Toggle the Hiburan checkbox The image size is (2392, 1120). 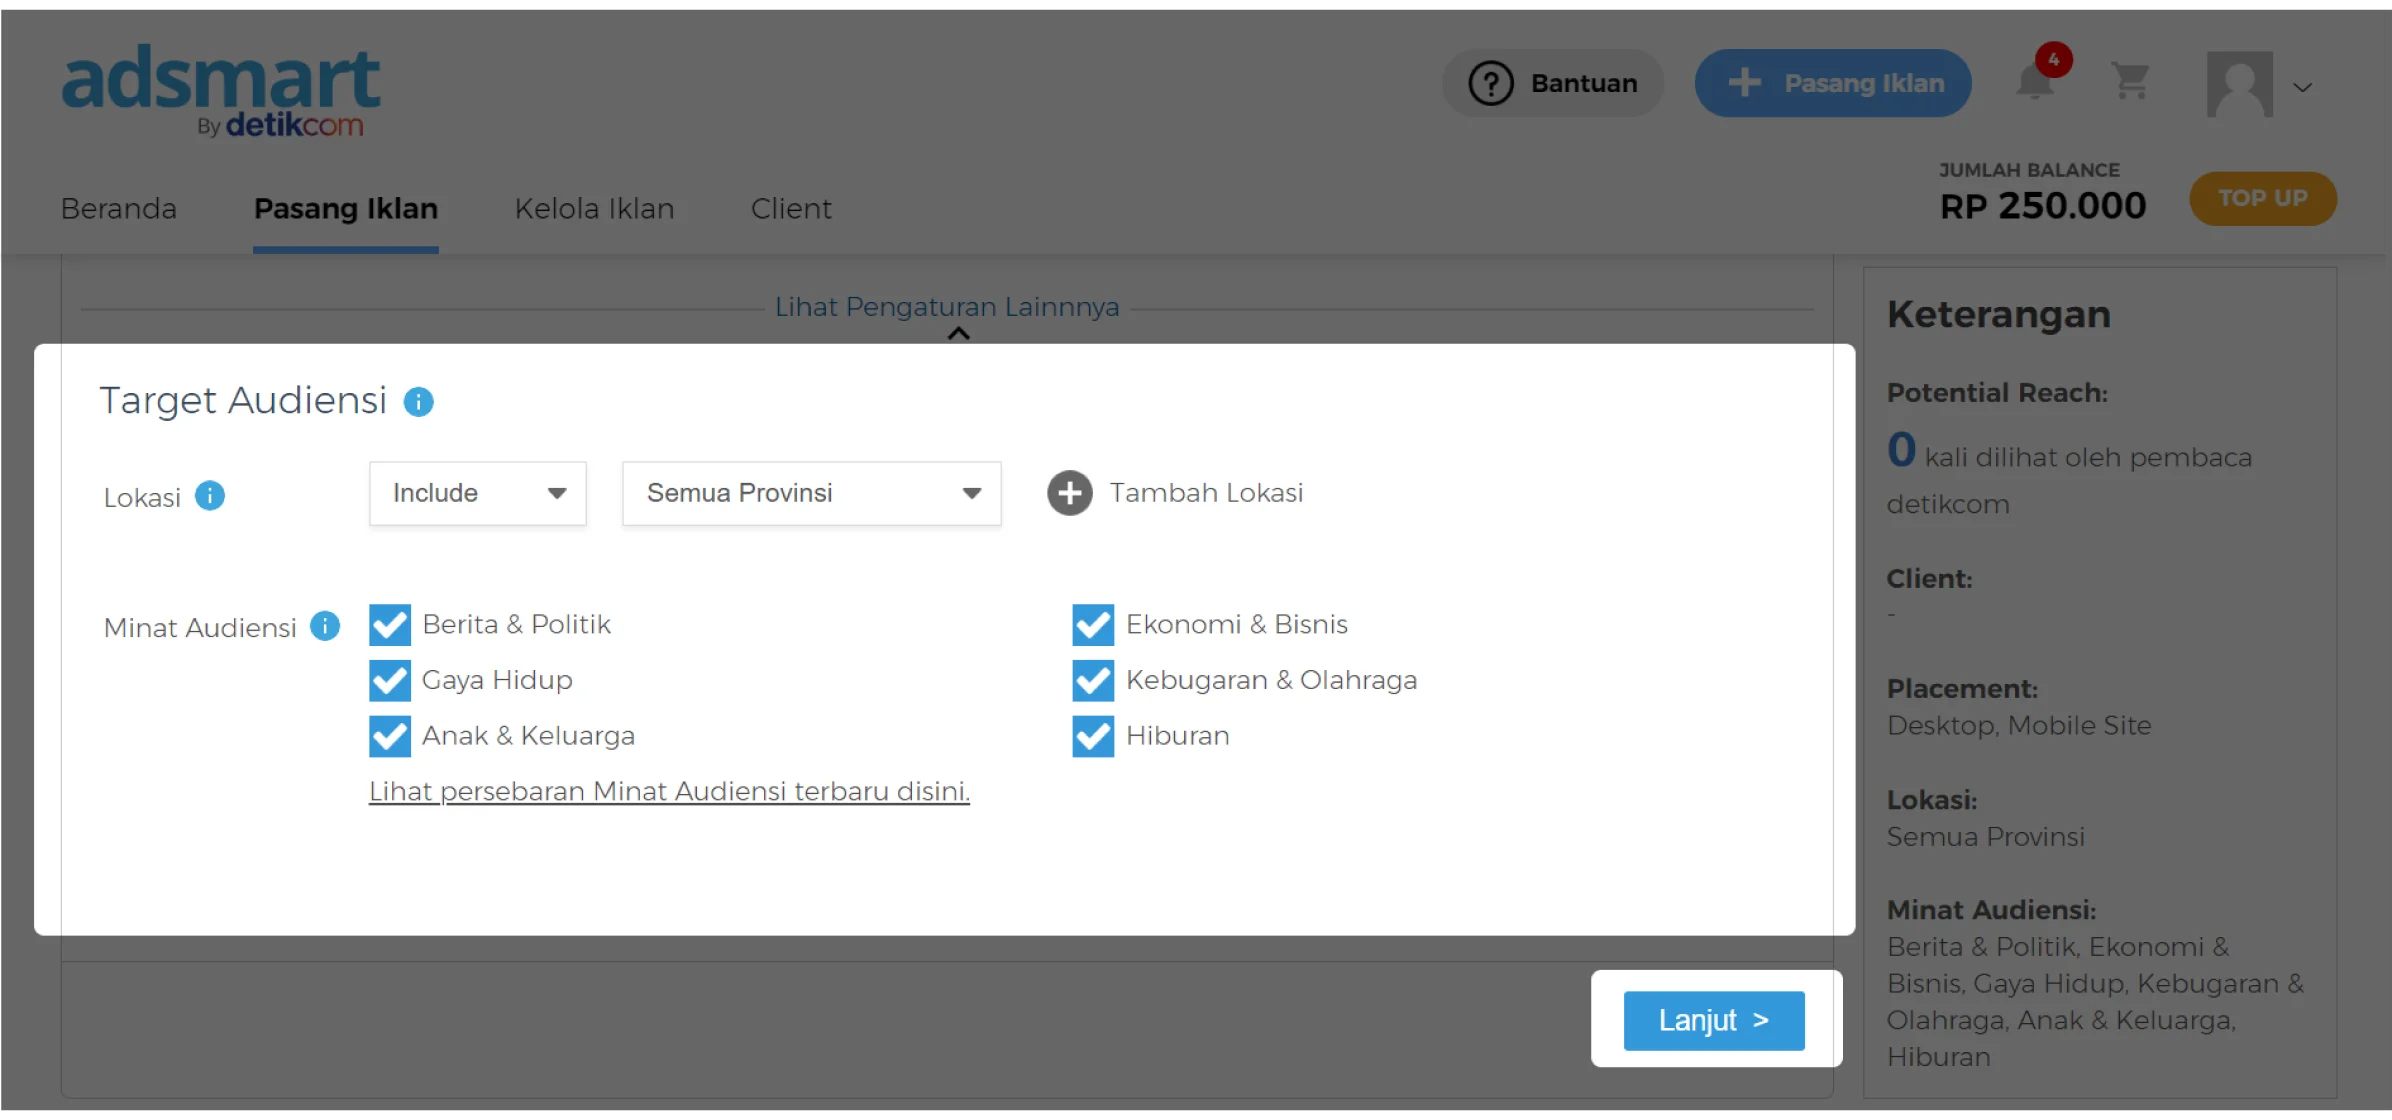coord(1092,736)
